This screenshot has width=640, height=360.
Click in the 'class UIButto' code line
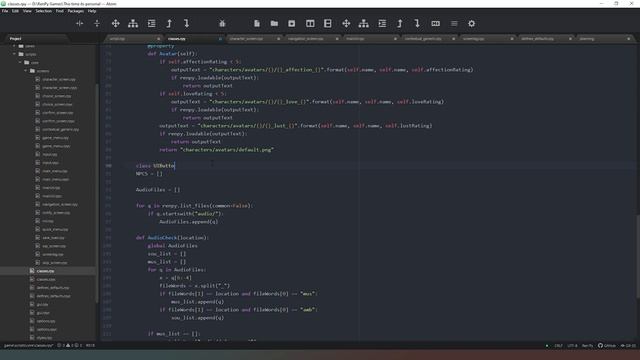pyautogui.click(x=155, y=165)
